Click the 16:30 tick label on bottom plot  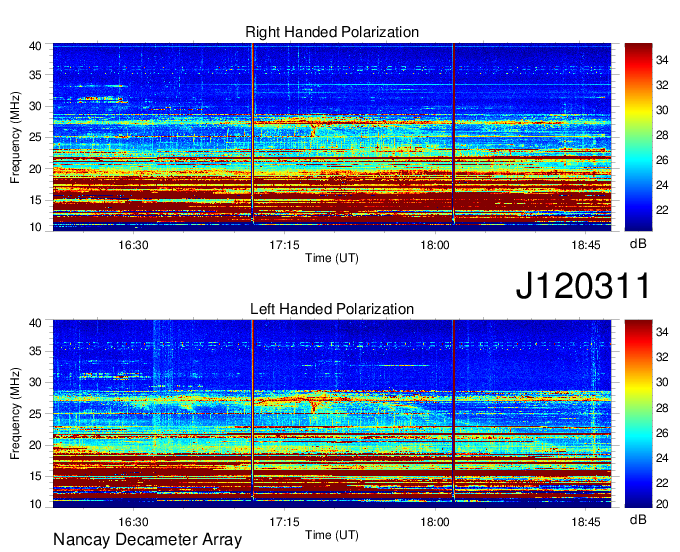(x=133, y=522)
